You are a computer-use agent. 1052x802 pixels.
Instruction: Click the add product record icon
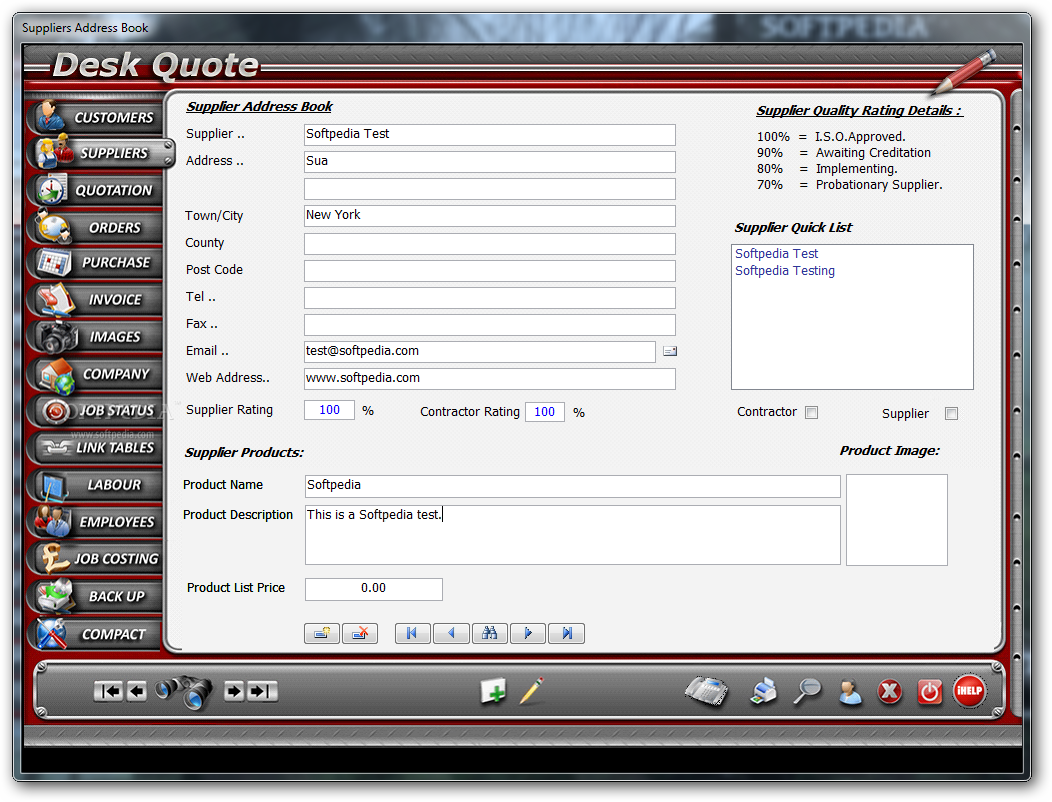coord(322,633)
